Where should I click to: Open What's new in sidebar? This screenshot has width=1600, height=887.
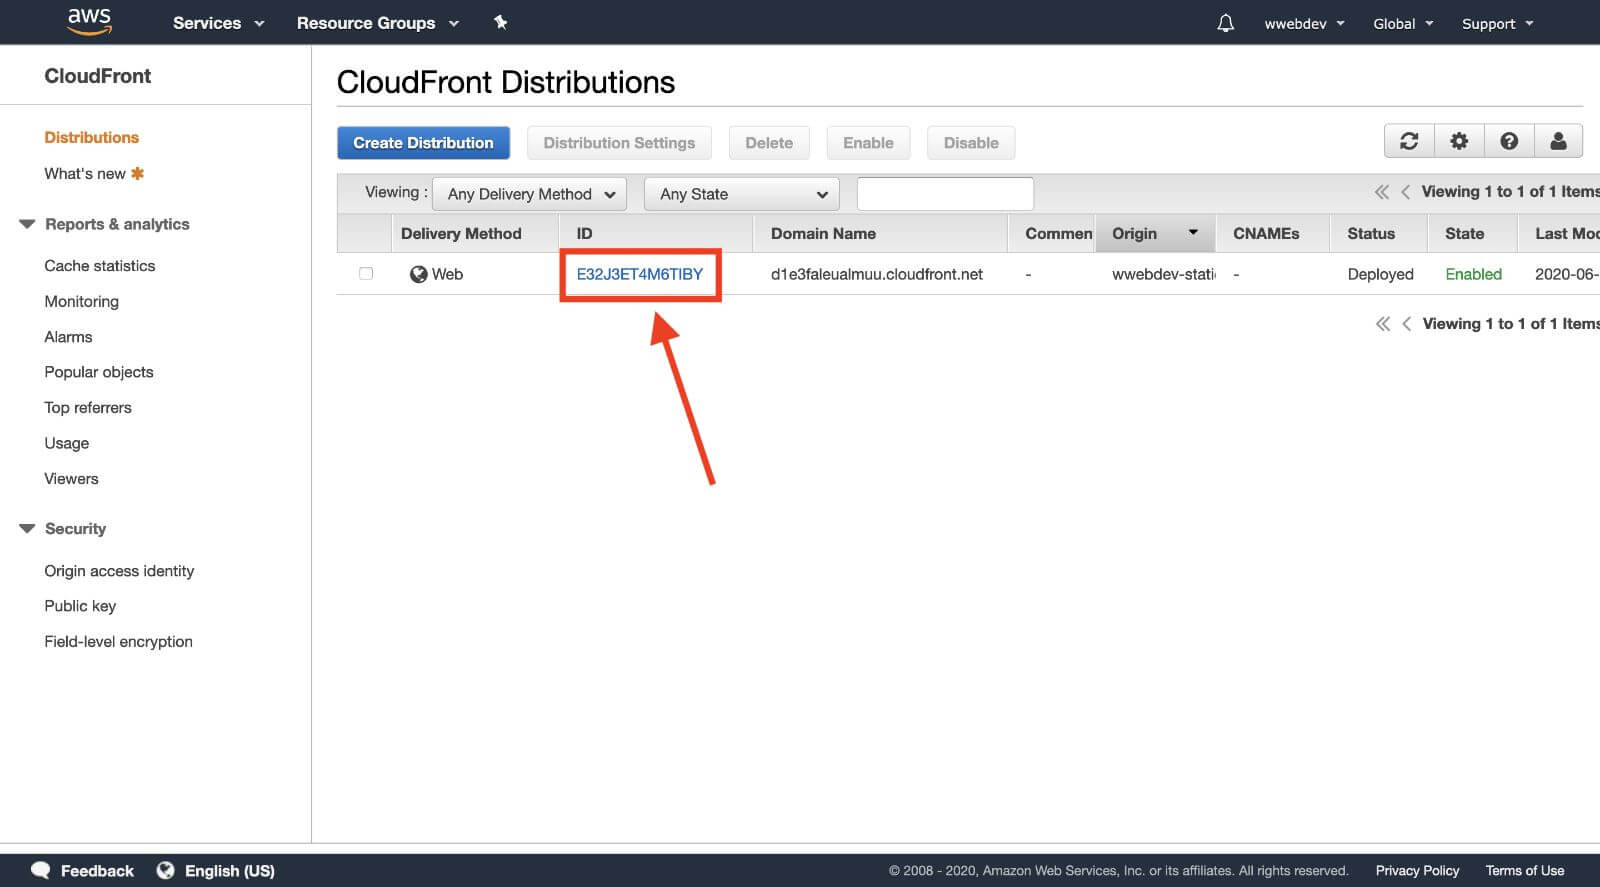click(85, 173)
